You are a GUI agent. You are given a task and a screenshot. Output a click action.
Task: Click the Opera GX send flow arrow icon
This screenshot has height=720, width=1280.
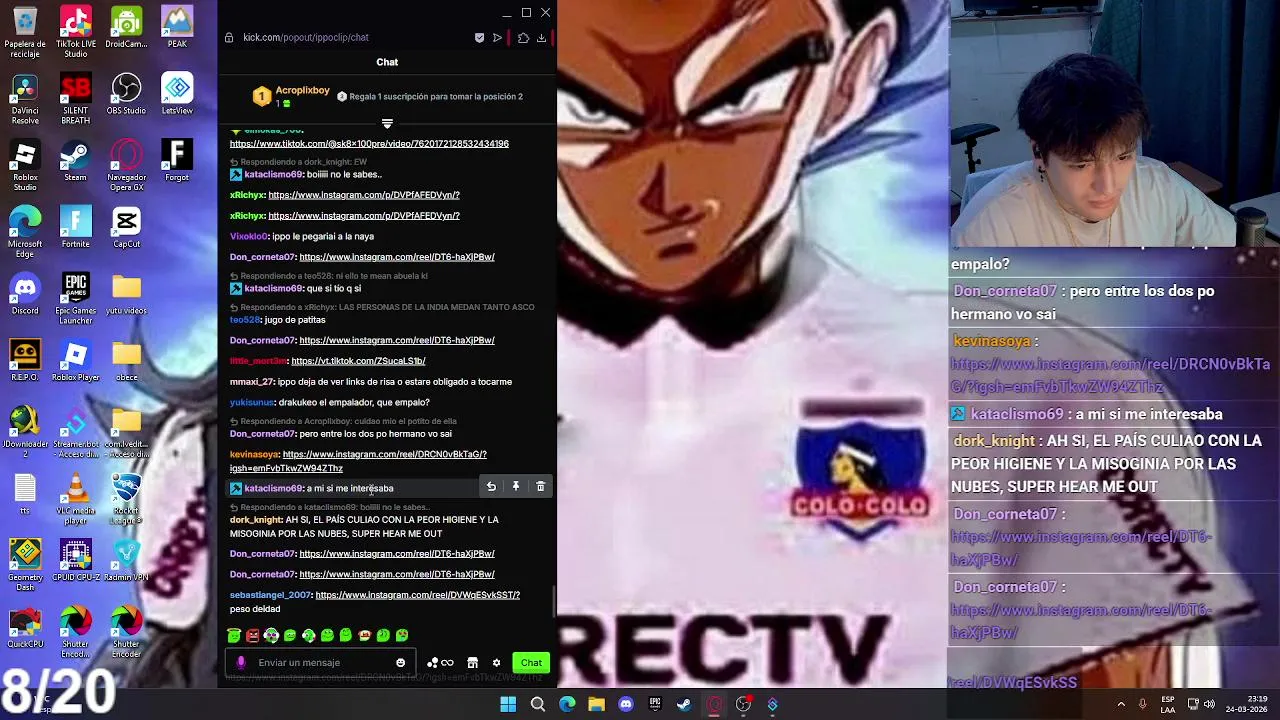[x=497, y=37]
